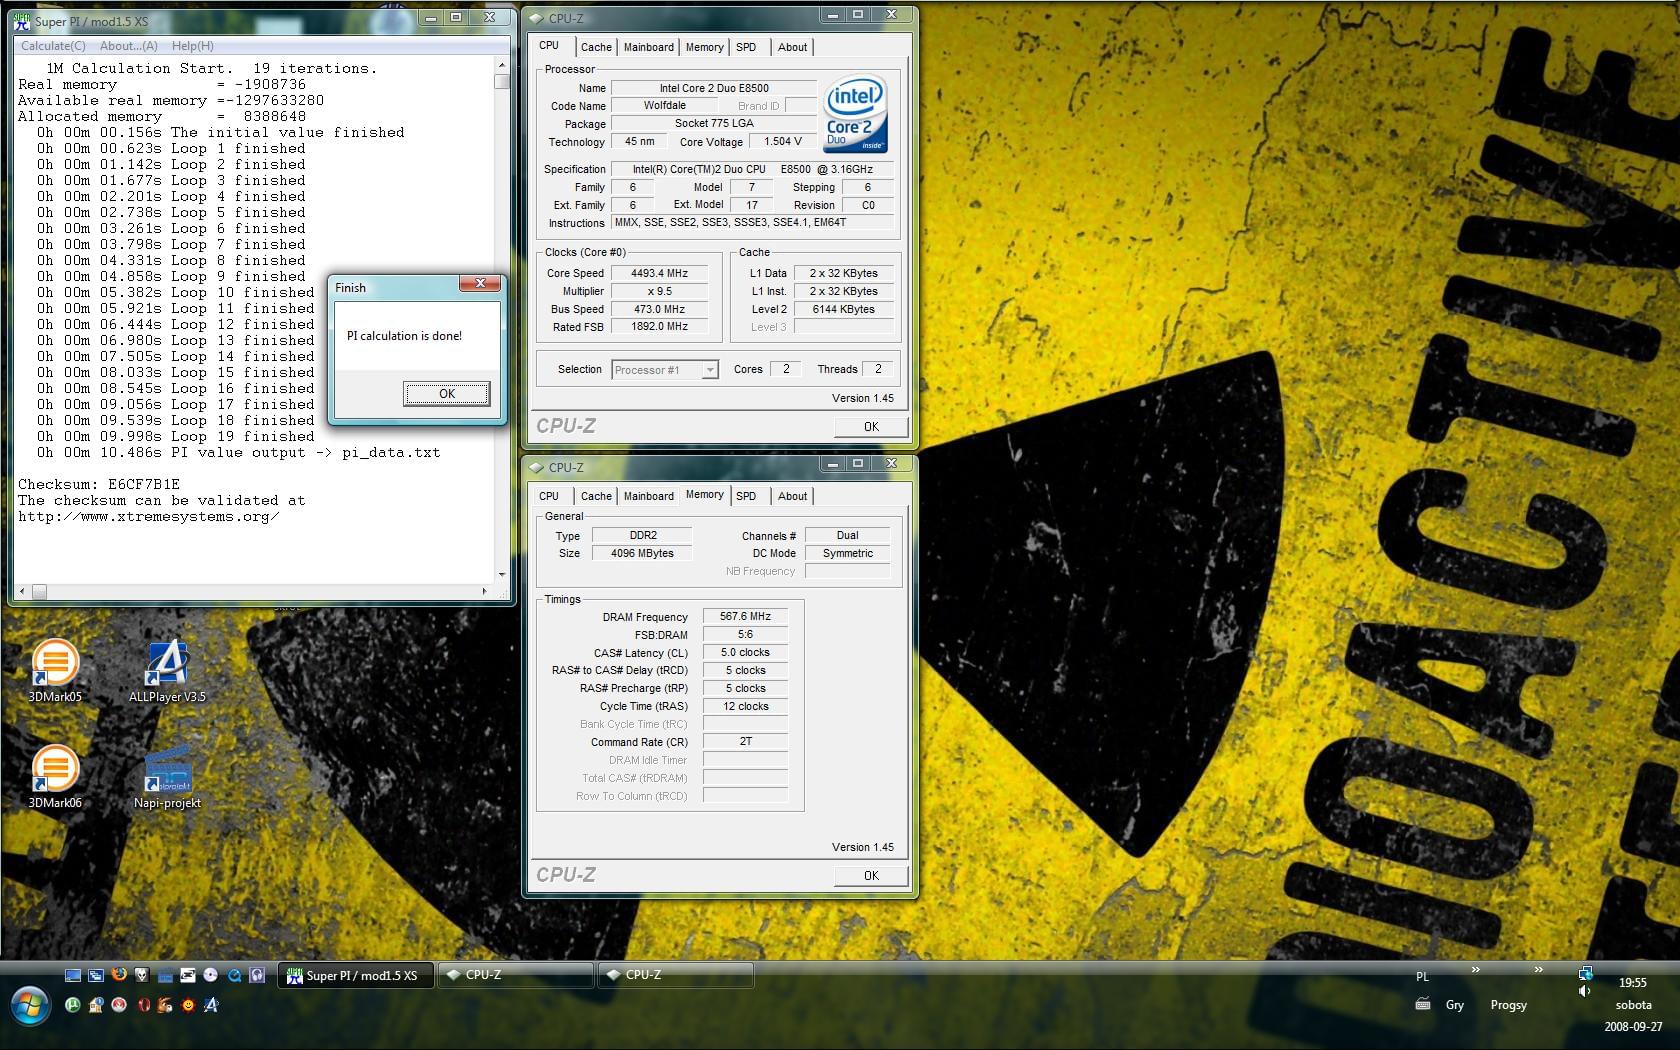Launch uTorrent from the quick launch bar

(73, 1005)
